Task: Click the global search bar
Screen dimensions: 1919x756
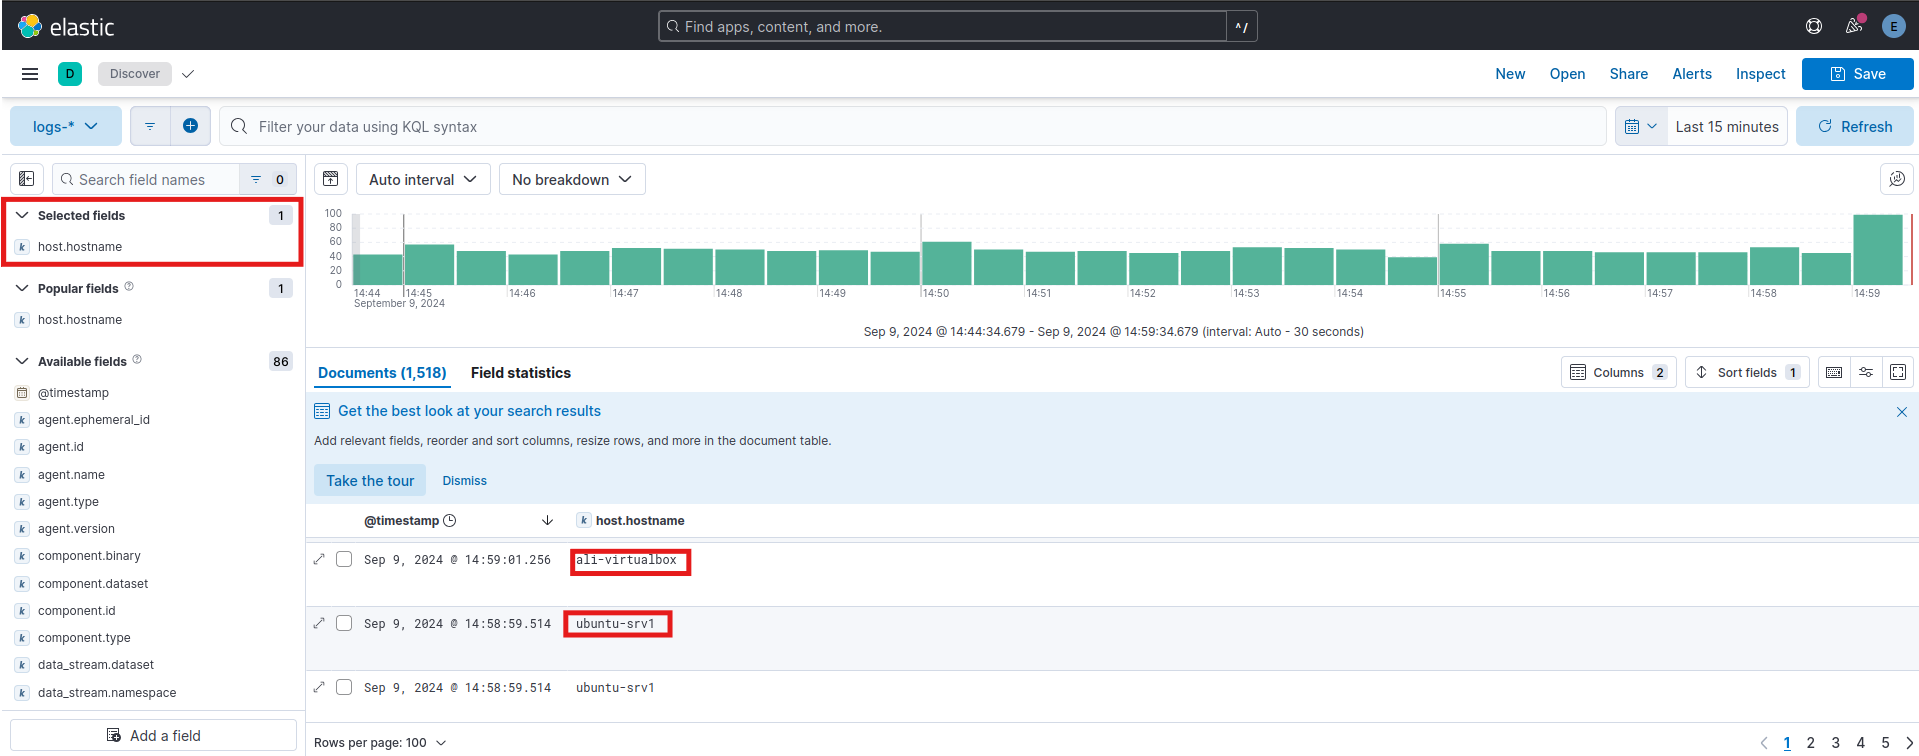Action: (942, 27)
